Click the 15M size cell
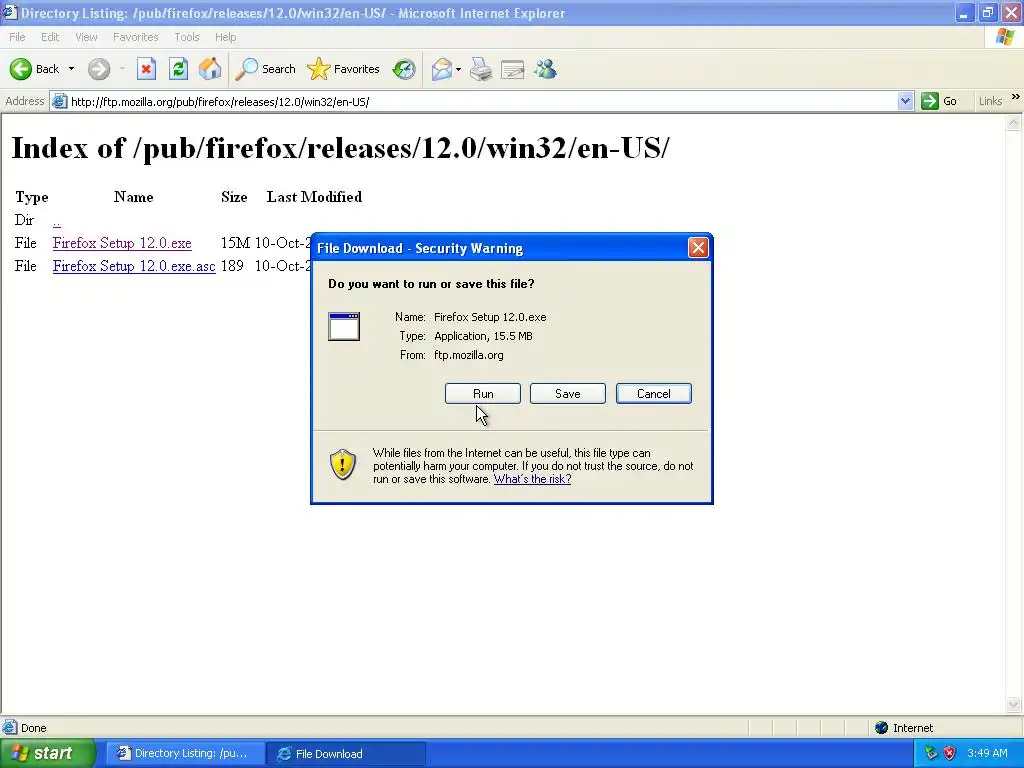The height and width of the screenshot is (768, 1024). (x=235, y=243)
